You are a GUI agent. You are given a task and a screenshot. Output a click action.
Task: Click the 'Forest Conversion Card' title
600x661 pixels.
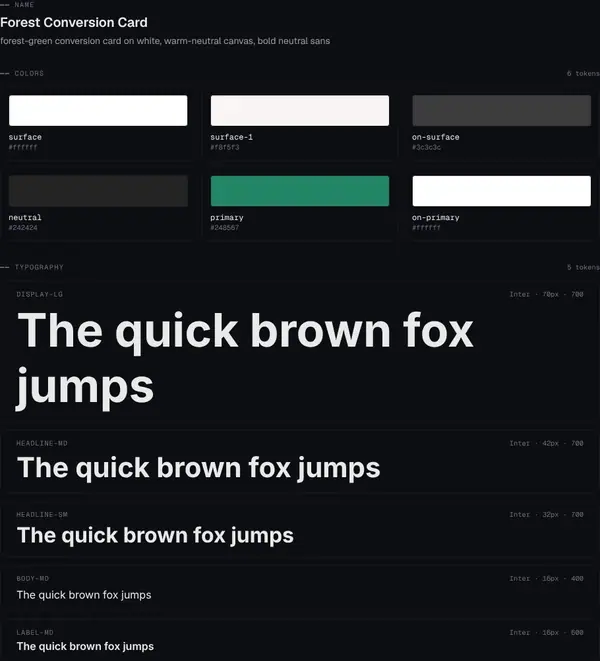coord(74,22)
